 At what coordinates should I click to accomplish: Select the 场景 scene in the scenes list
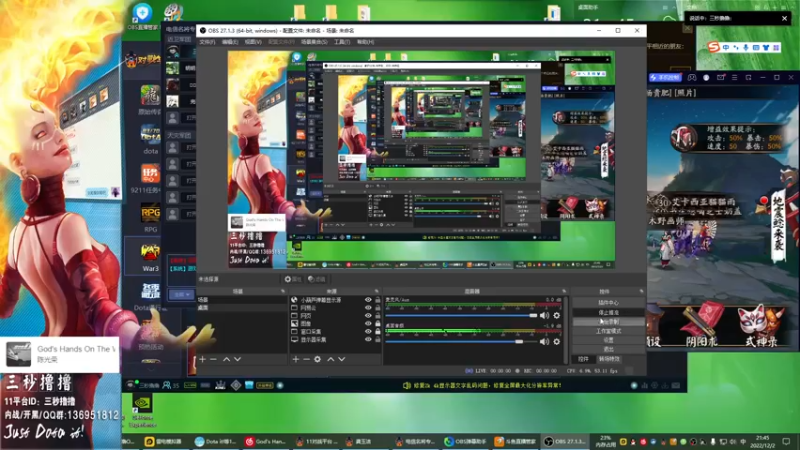tap(242, 300)
